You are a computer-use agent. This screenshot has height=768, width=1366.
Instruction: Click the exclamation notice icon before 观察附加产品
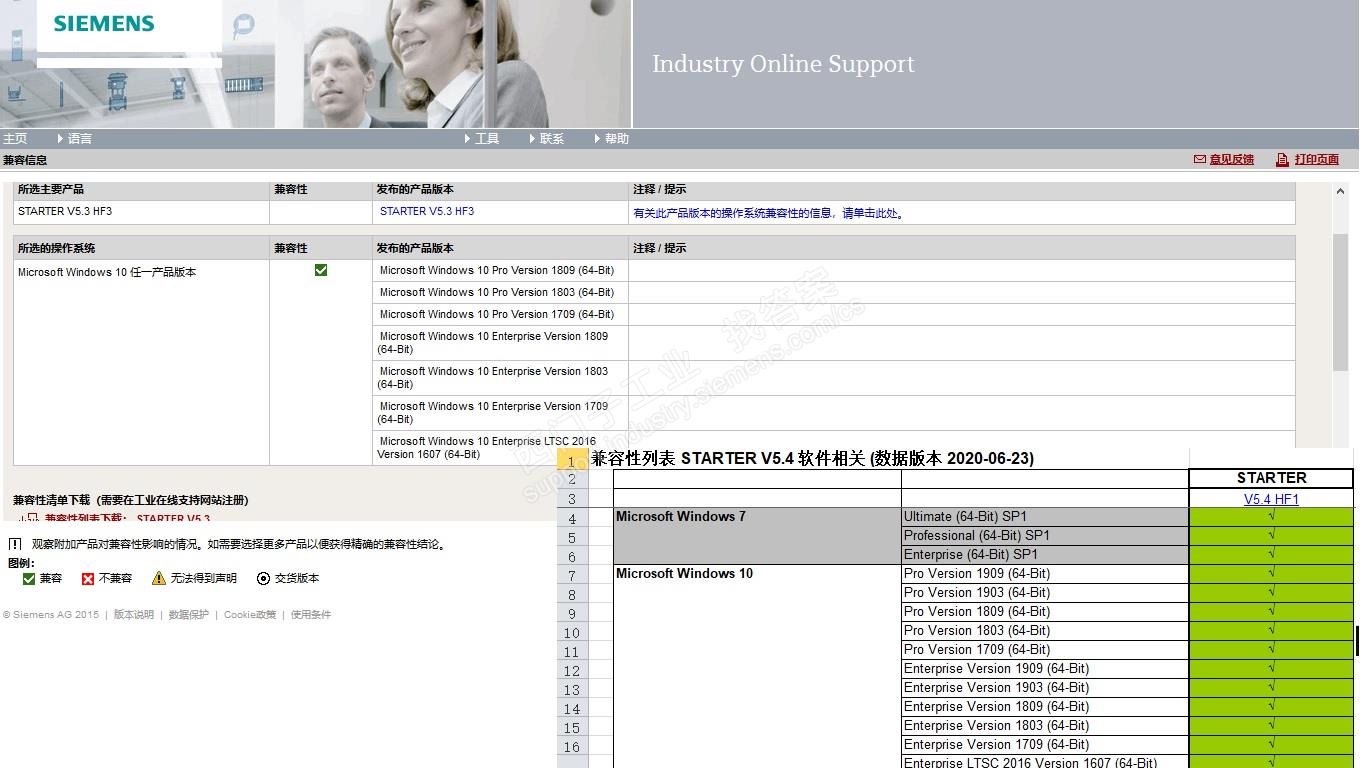[x=15, y=545]
